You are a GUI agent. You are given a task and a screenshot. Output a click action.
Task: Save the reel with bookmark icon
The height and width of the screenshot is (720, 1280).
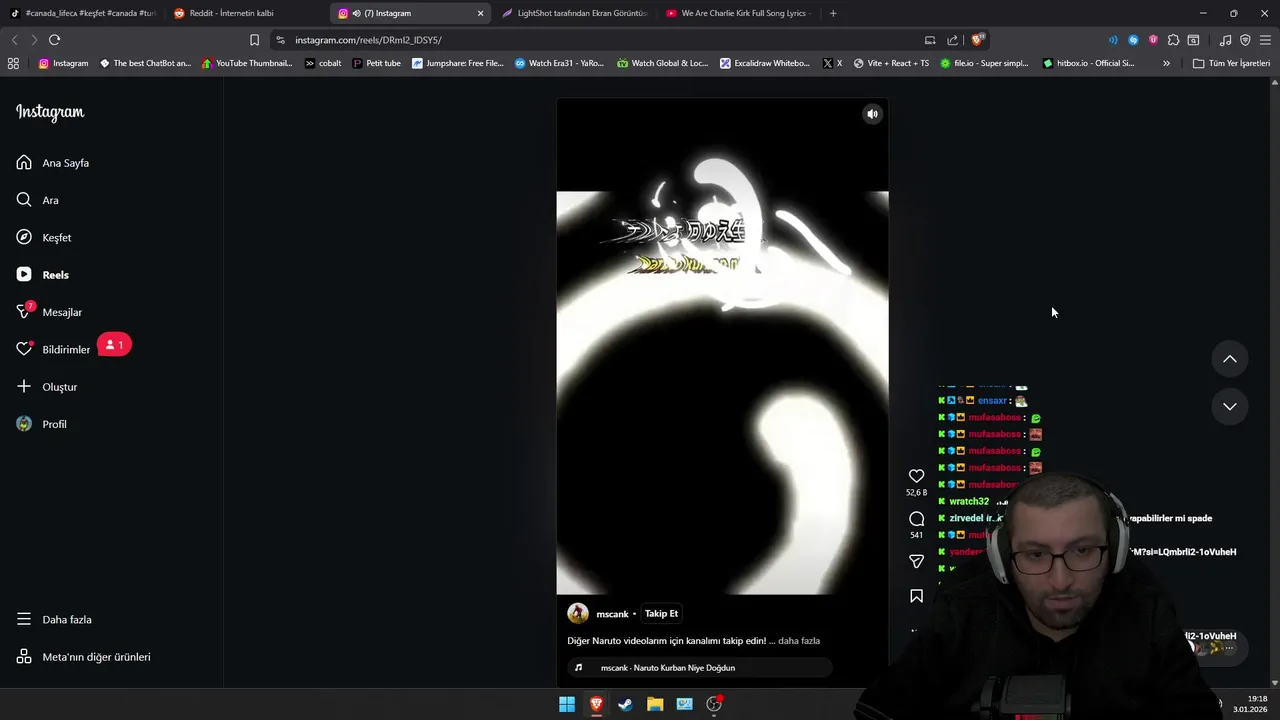916,596
